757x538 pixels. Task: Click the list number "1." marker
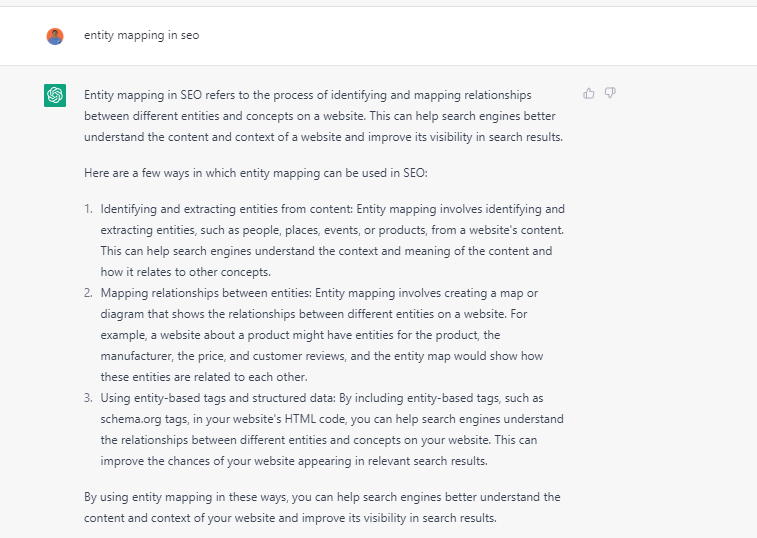[x=89, y=209]
